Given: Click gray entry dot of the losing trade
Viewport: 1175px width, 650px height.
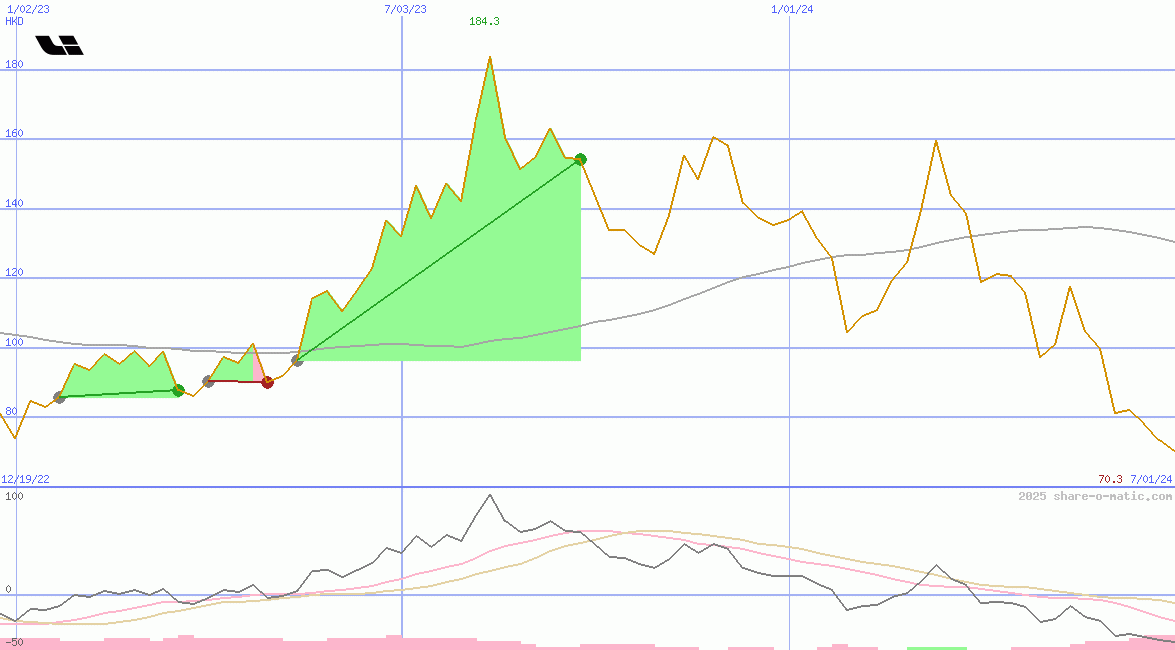Looking at the screenshot, I should click(x=208, y=381).
